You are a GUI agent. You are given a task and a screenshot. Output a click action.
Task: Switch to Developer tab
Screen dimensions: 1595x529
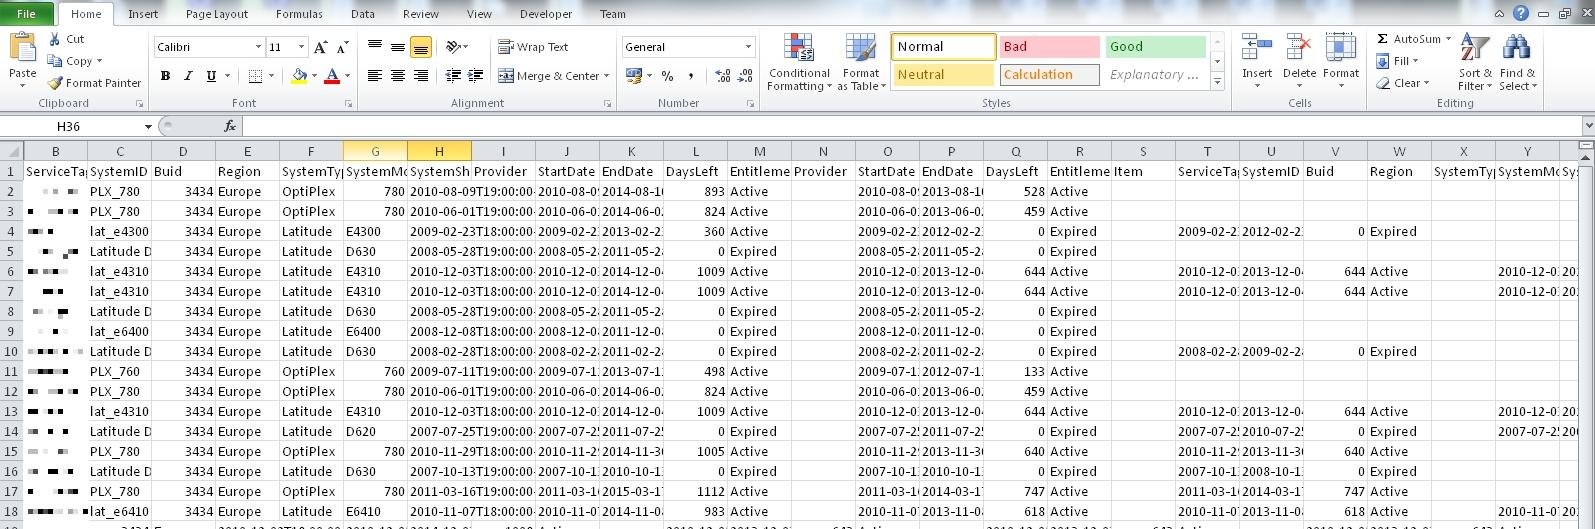click(546, 14)
